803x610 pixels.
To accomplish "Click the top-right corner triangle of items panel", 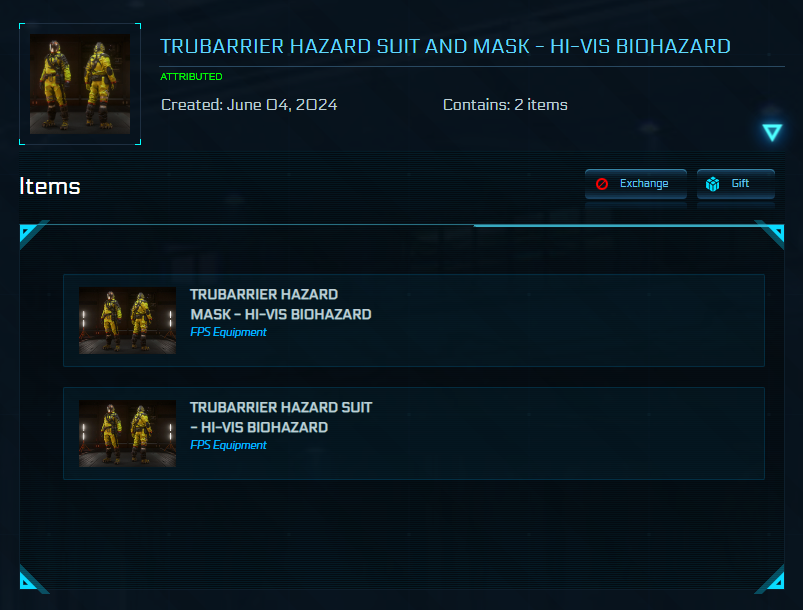I will coord(773,233).
